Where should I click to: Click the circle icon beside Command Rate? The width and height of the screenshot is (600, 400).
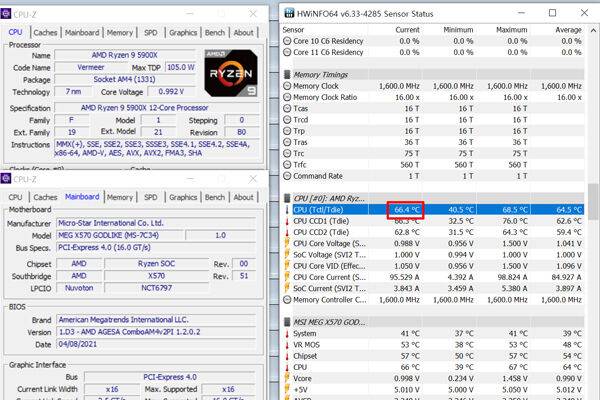click(x=287, y=177)
